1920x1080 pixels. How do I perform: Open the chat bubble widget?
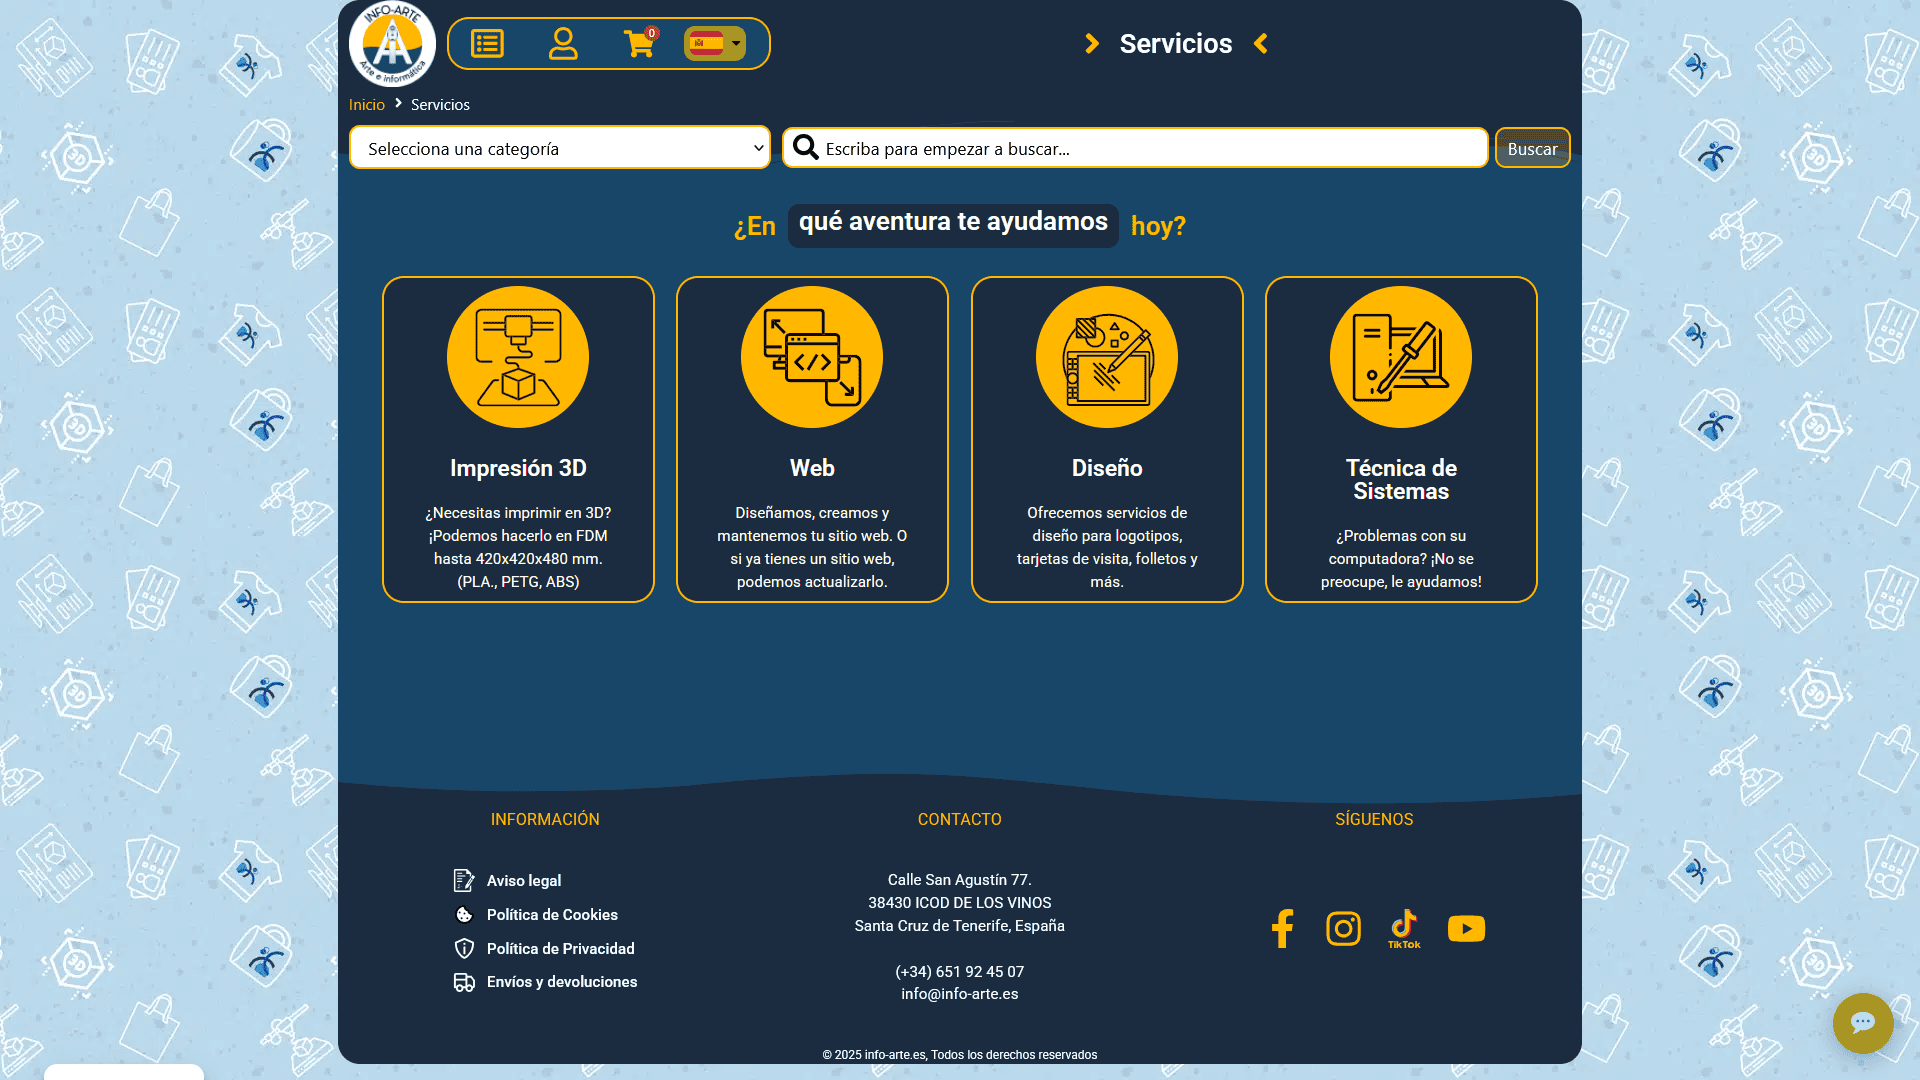(1862, 1023)
